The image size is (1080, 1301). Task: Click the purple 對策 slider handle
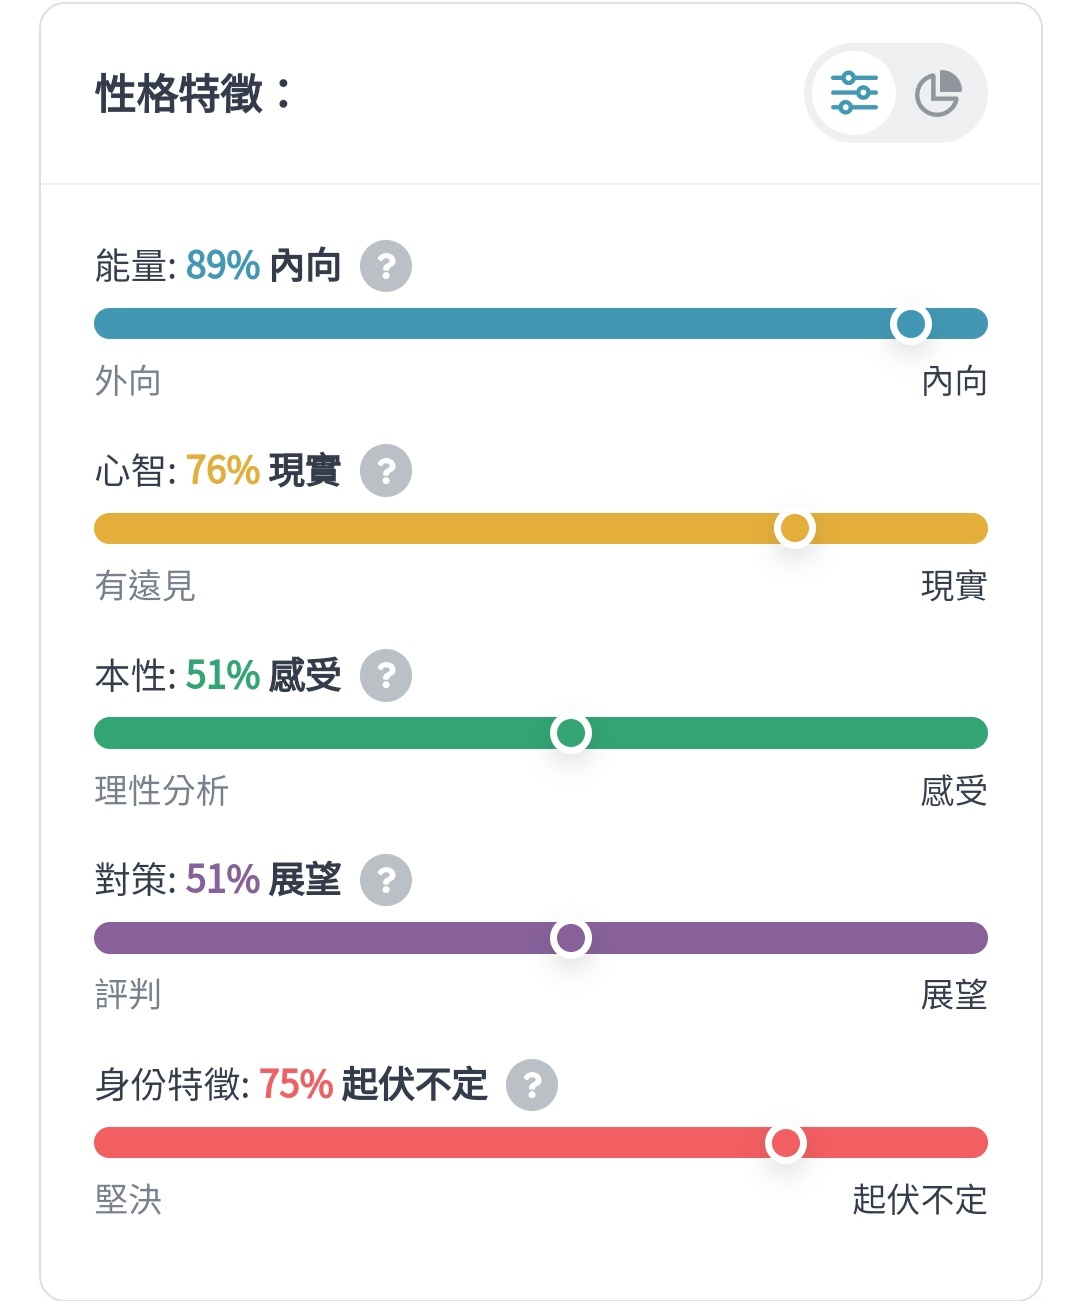click(571, 938)
